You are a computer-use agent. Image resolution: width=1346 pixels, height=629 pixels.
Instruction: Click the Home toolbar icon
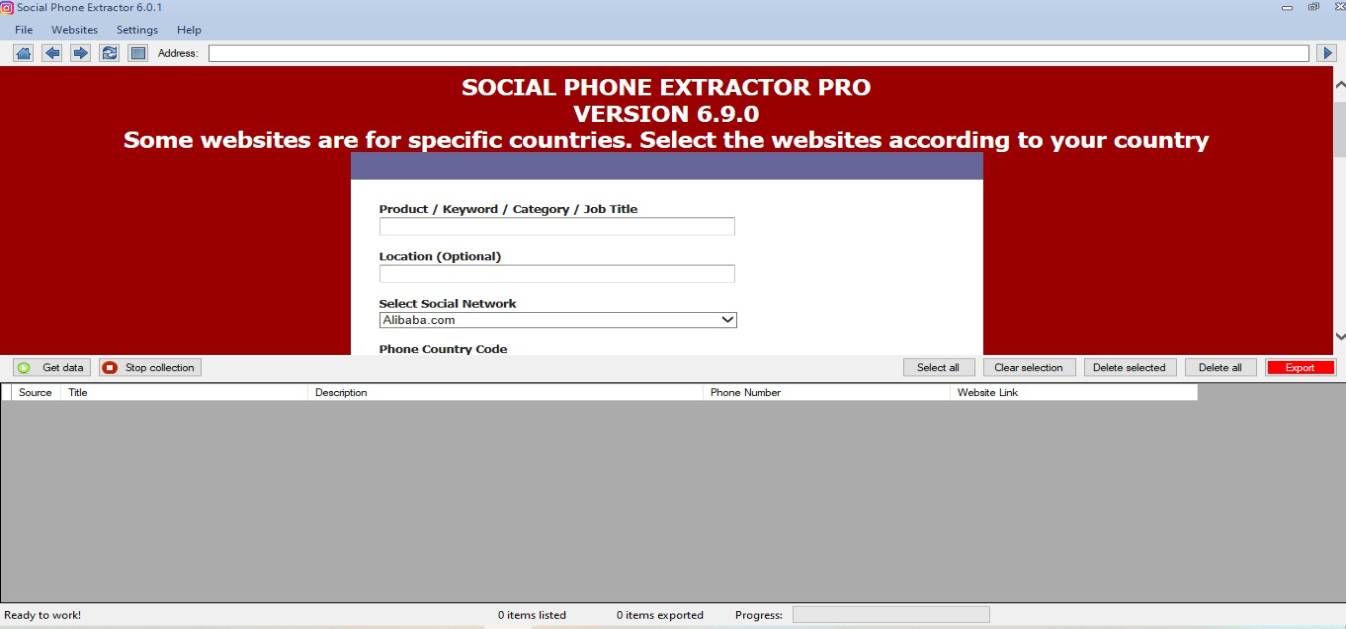pos(23,53)
